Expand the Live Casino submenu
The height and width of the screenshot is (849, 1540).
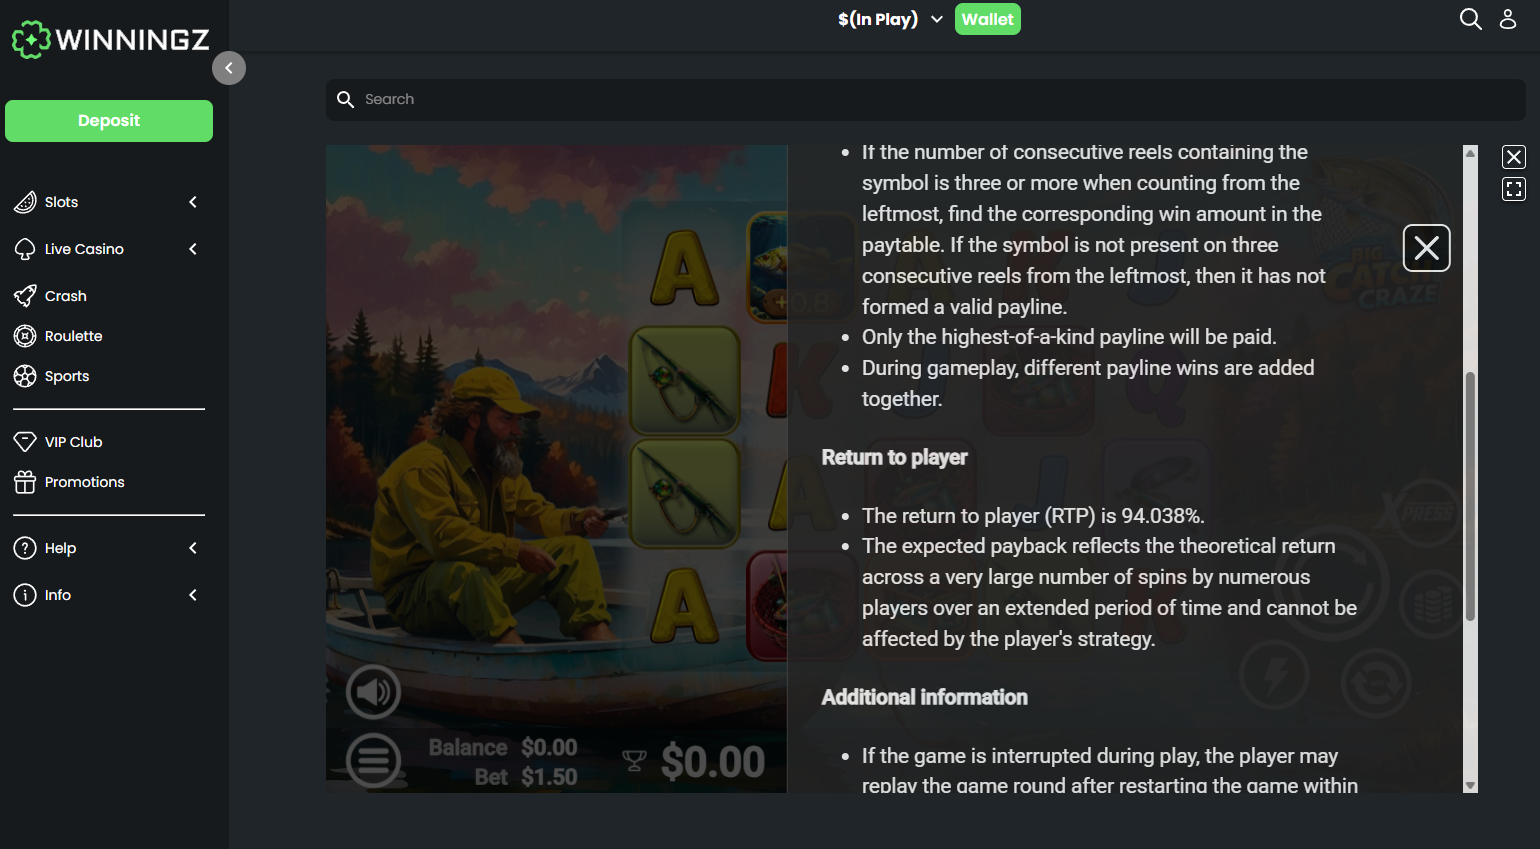click(x=108, y=249)
